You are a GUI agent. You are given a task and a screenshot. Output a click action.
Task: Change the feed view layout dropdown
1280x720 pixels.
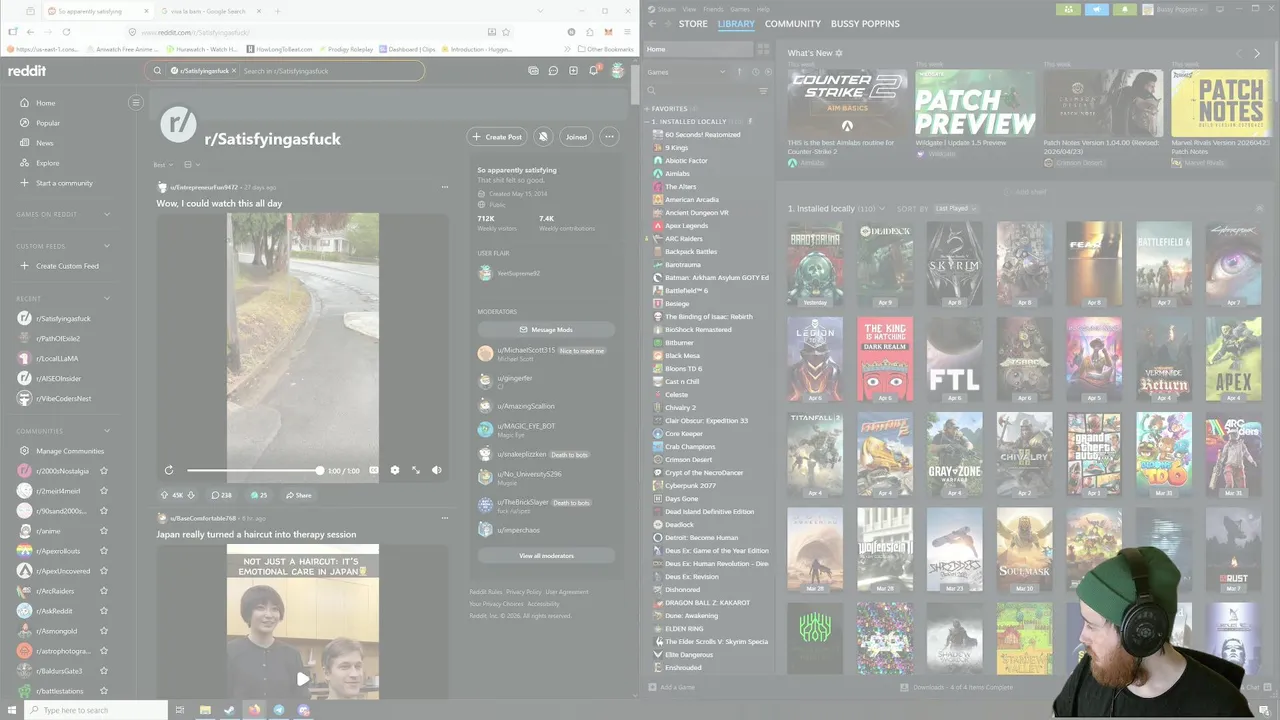(x=192, y=165)
